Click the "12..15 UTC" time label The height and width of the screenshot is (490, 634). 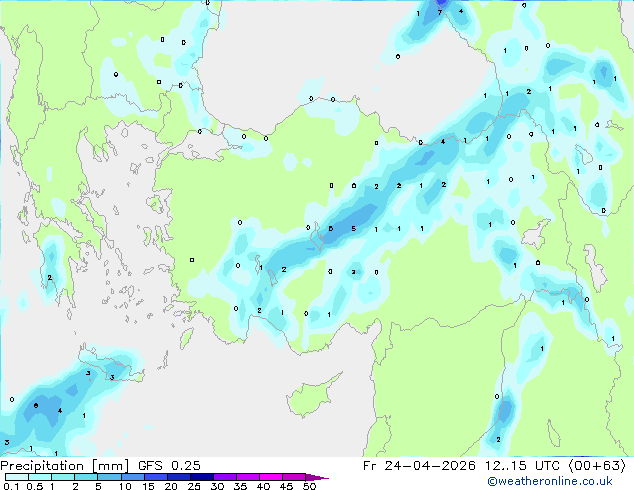click(522, 466)
